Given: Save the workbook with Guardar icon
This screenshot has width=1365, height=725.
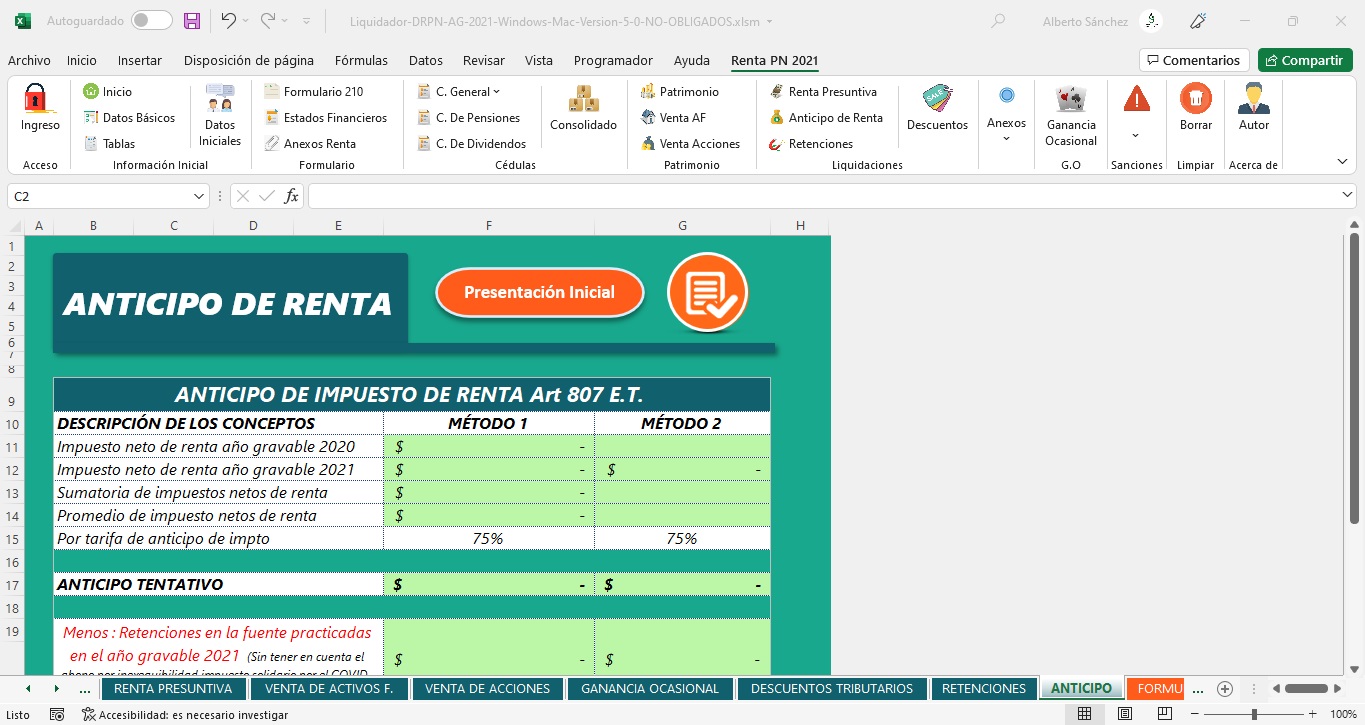Looking at the screenshot, I should [192, 20].
